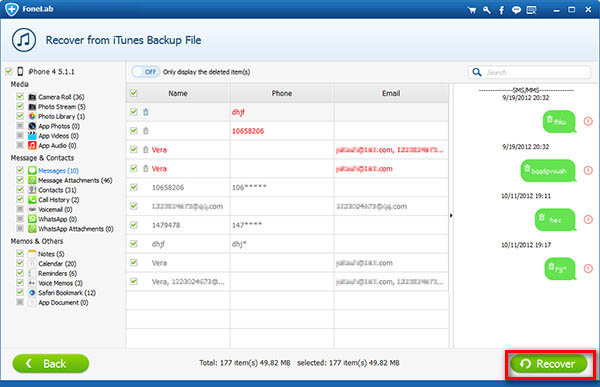The image size is (600, 387).
Task: Click the 'fhku' green message bubble
Action: click(559, 122)
